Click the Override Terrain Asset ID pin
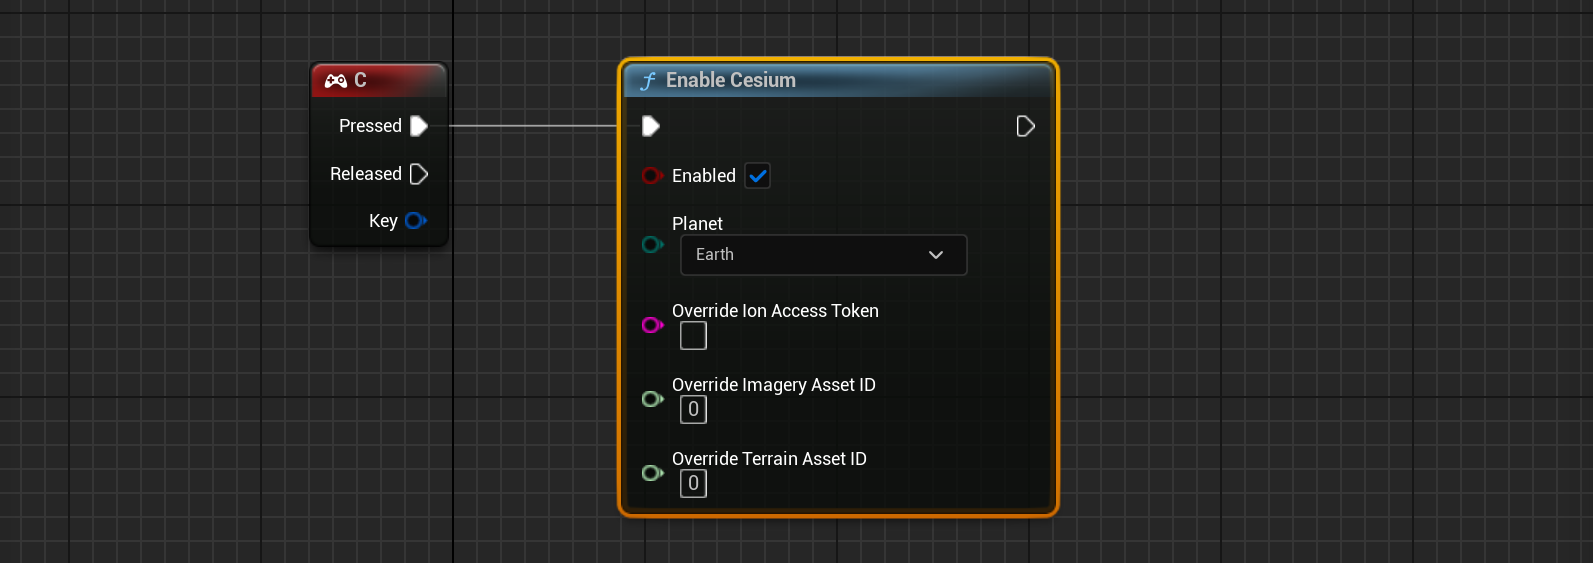 click(x=652, y=473)
